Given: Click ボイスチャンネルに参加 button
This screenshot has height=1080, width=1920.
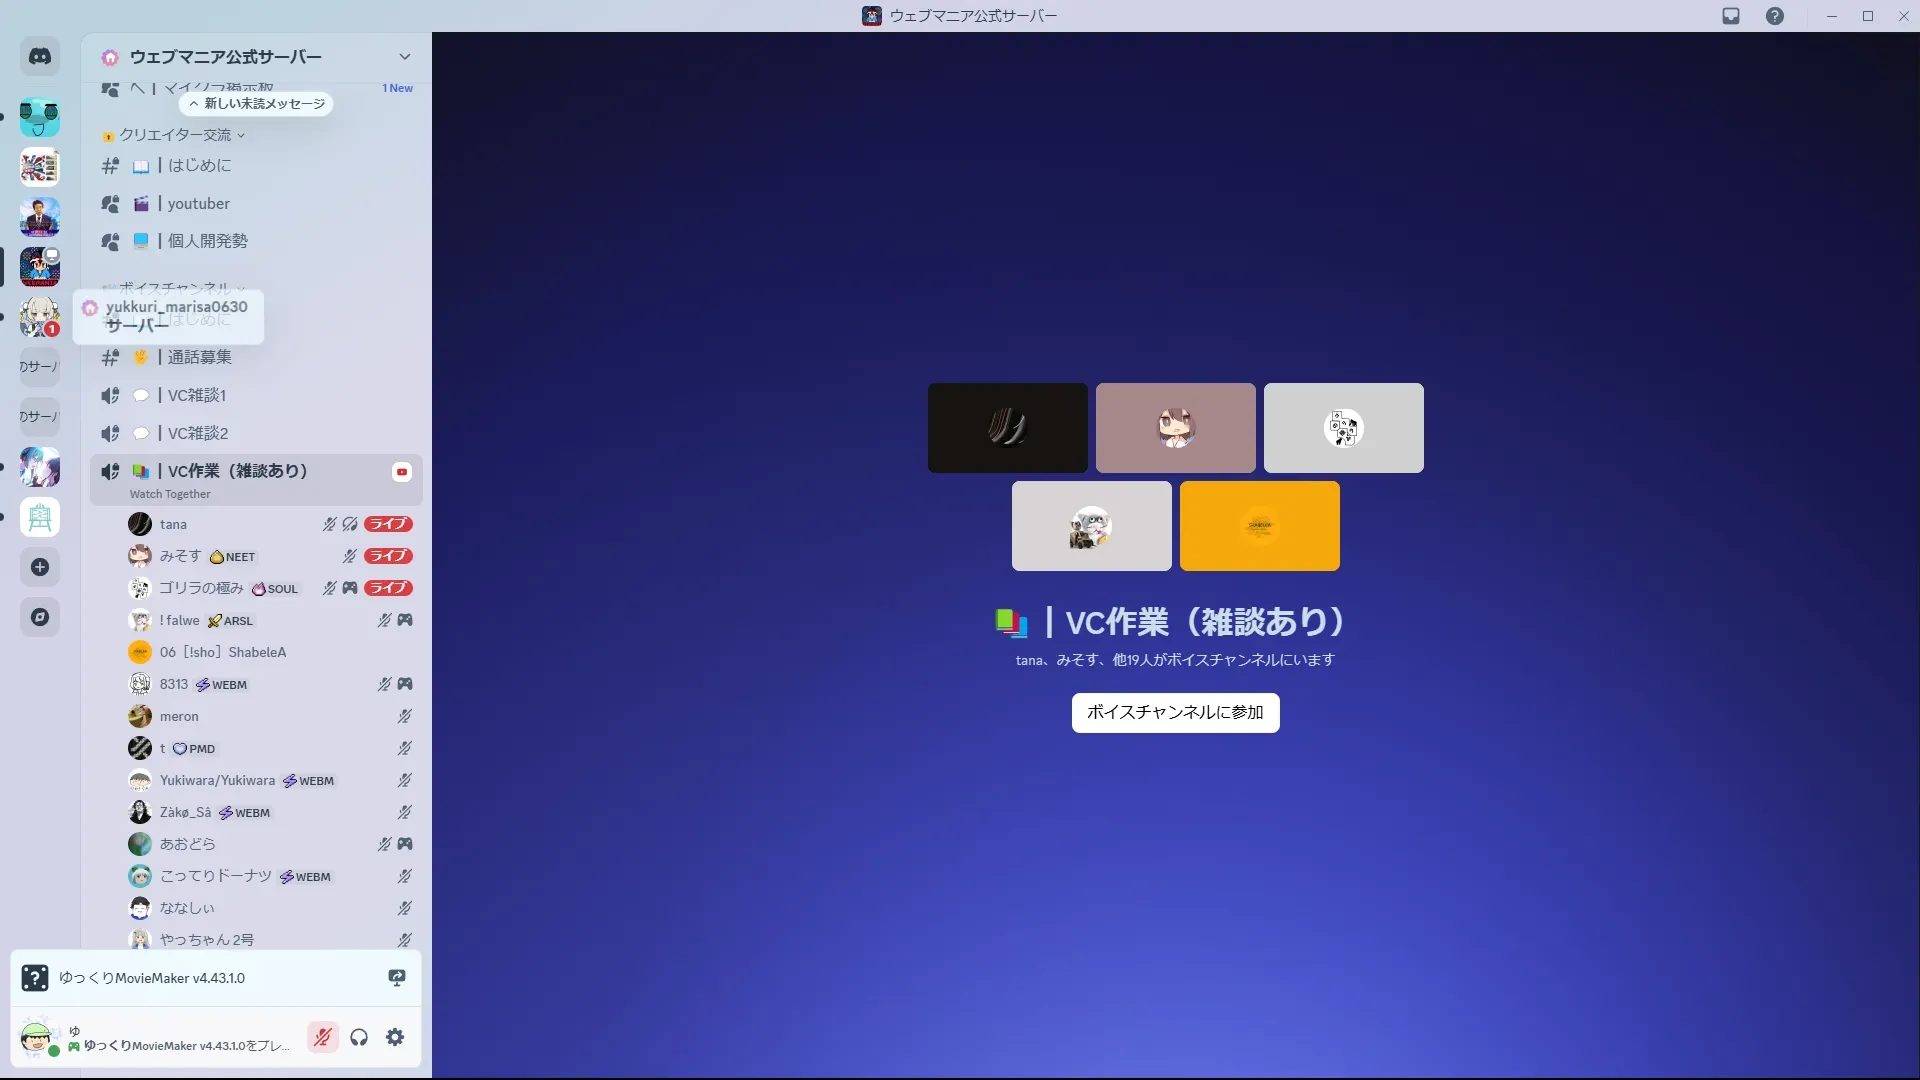Looking at the screenshot, I should tap(1175, 713).
